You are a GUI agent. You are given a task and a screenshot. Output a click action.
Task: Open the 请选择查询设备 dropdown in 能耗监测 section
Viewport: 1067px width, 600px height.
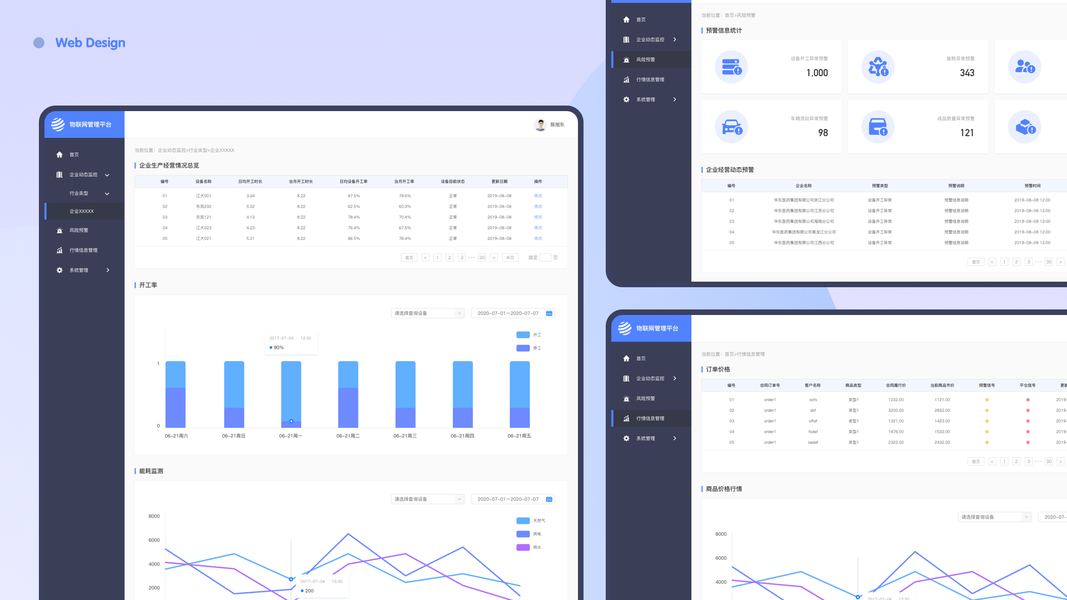[427, 499]
